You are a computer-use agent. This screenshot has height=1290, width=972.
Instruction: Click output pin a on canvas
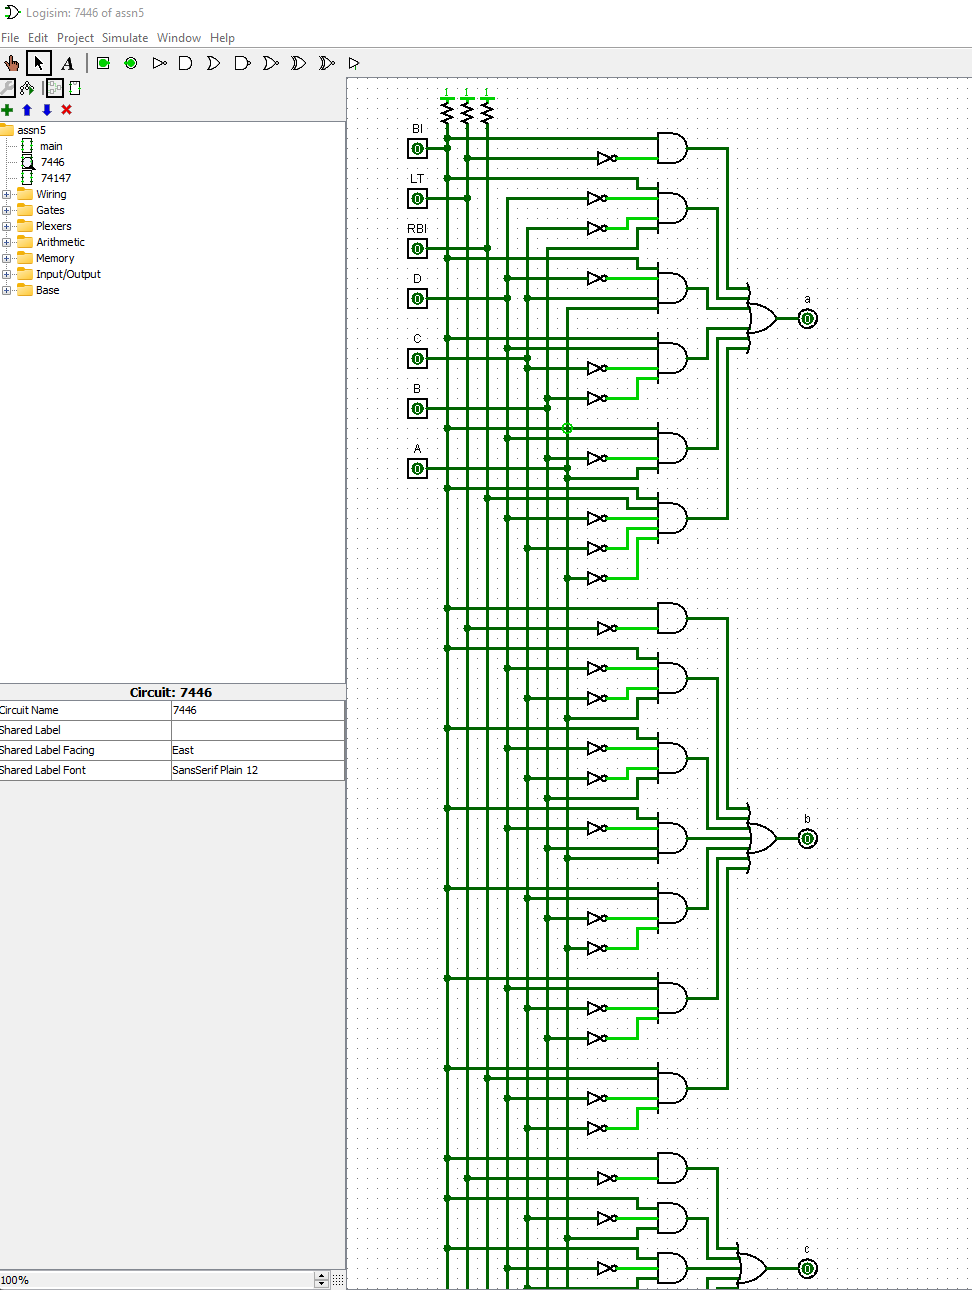(x=807, y=319)
